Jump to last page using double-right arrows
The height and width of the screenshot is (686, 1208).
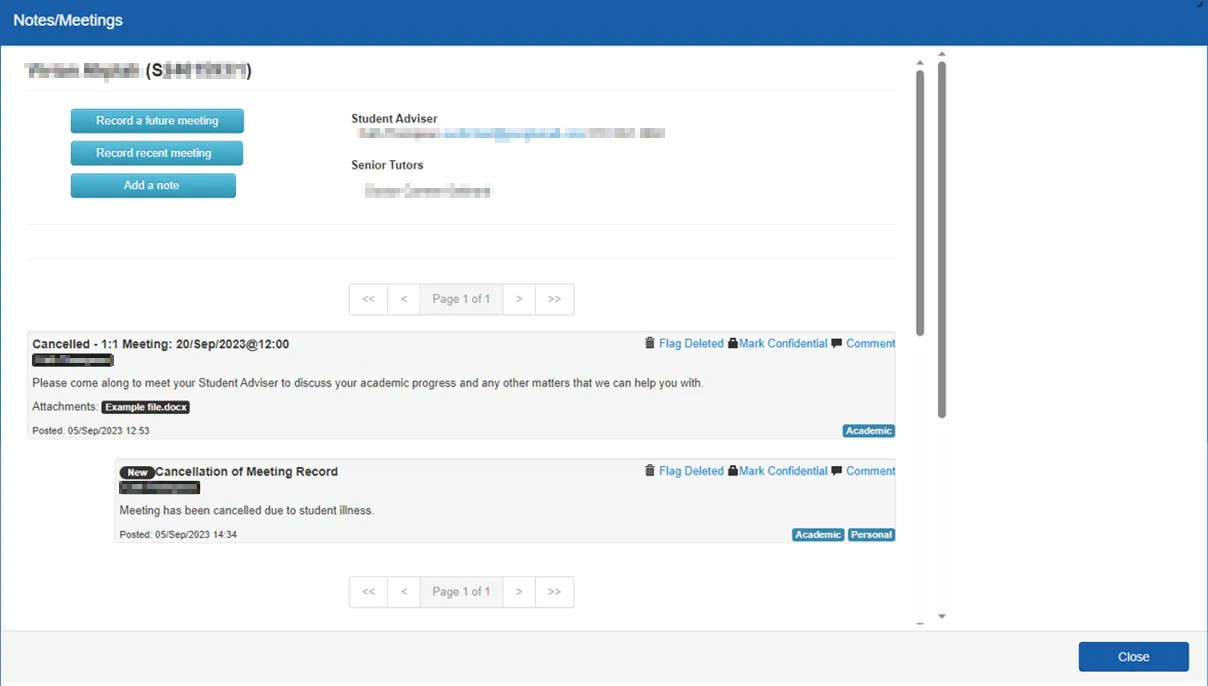click(x=554, y=299)
